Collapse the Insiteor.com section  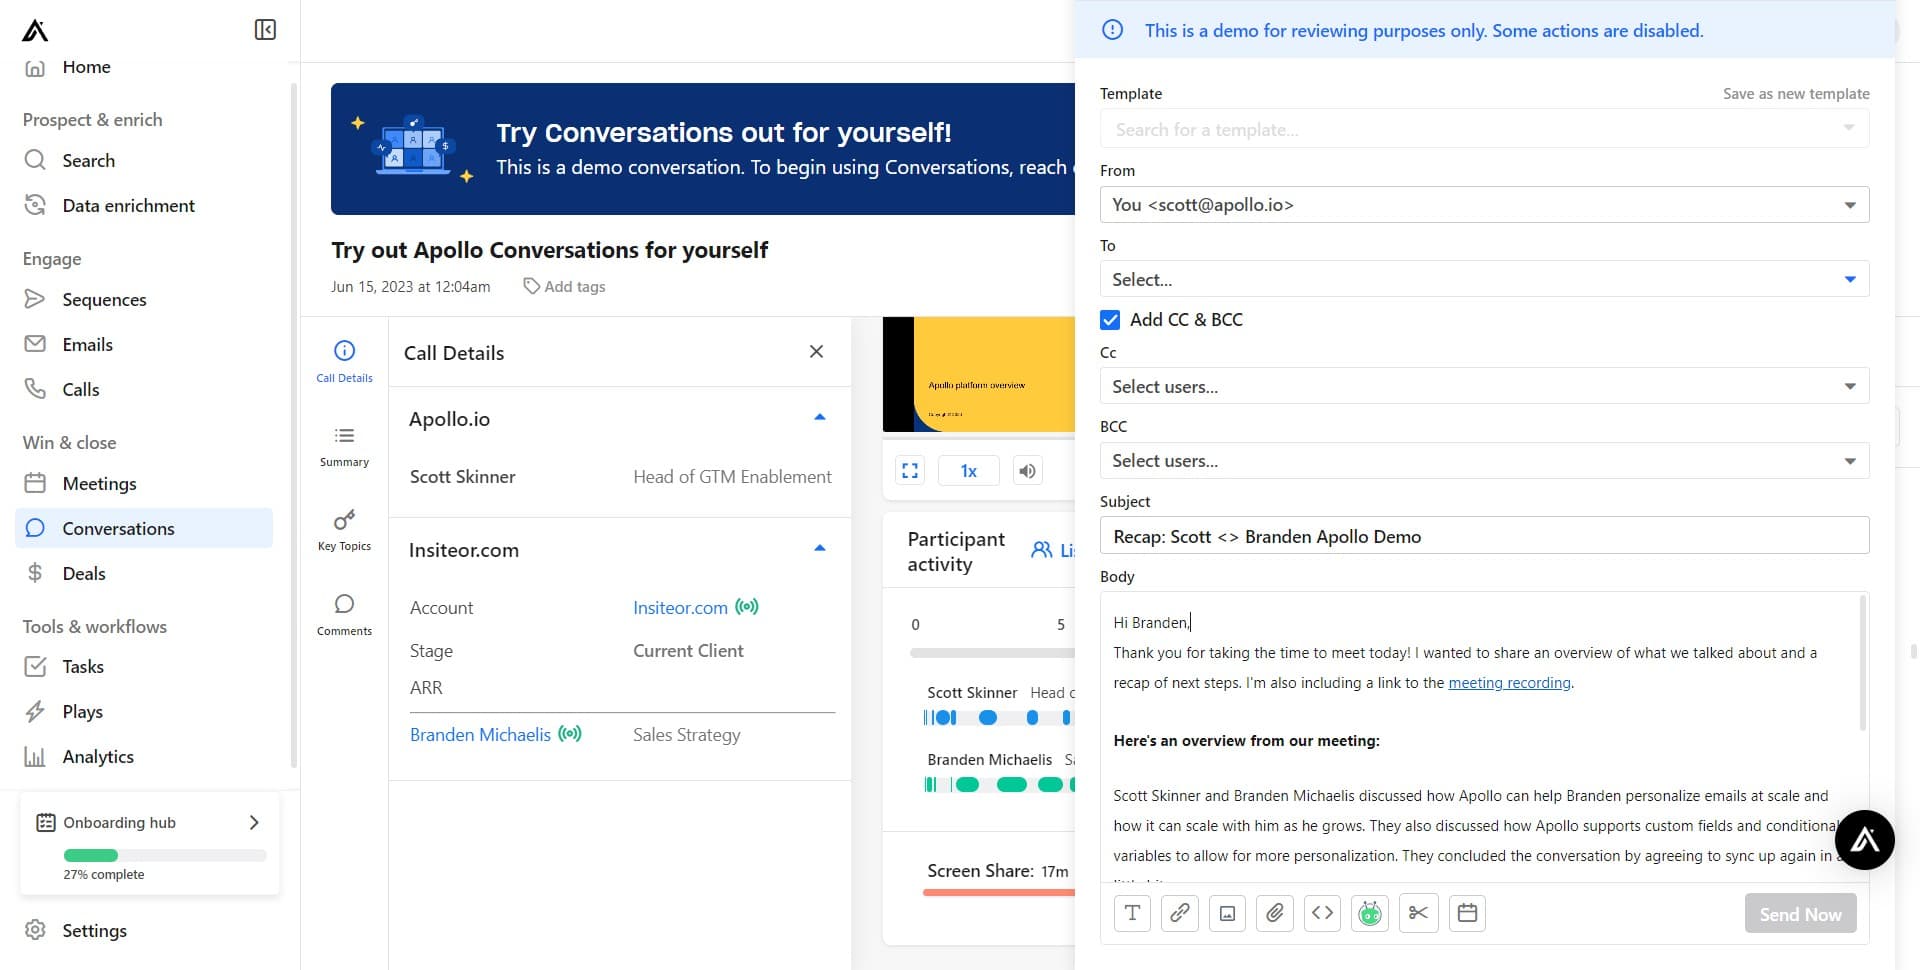pos(819,549)
